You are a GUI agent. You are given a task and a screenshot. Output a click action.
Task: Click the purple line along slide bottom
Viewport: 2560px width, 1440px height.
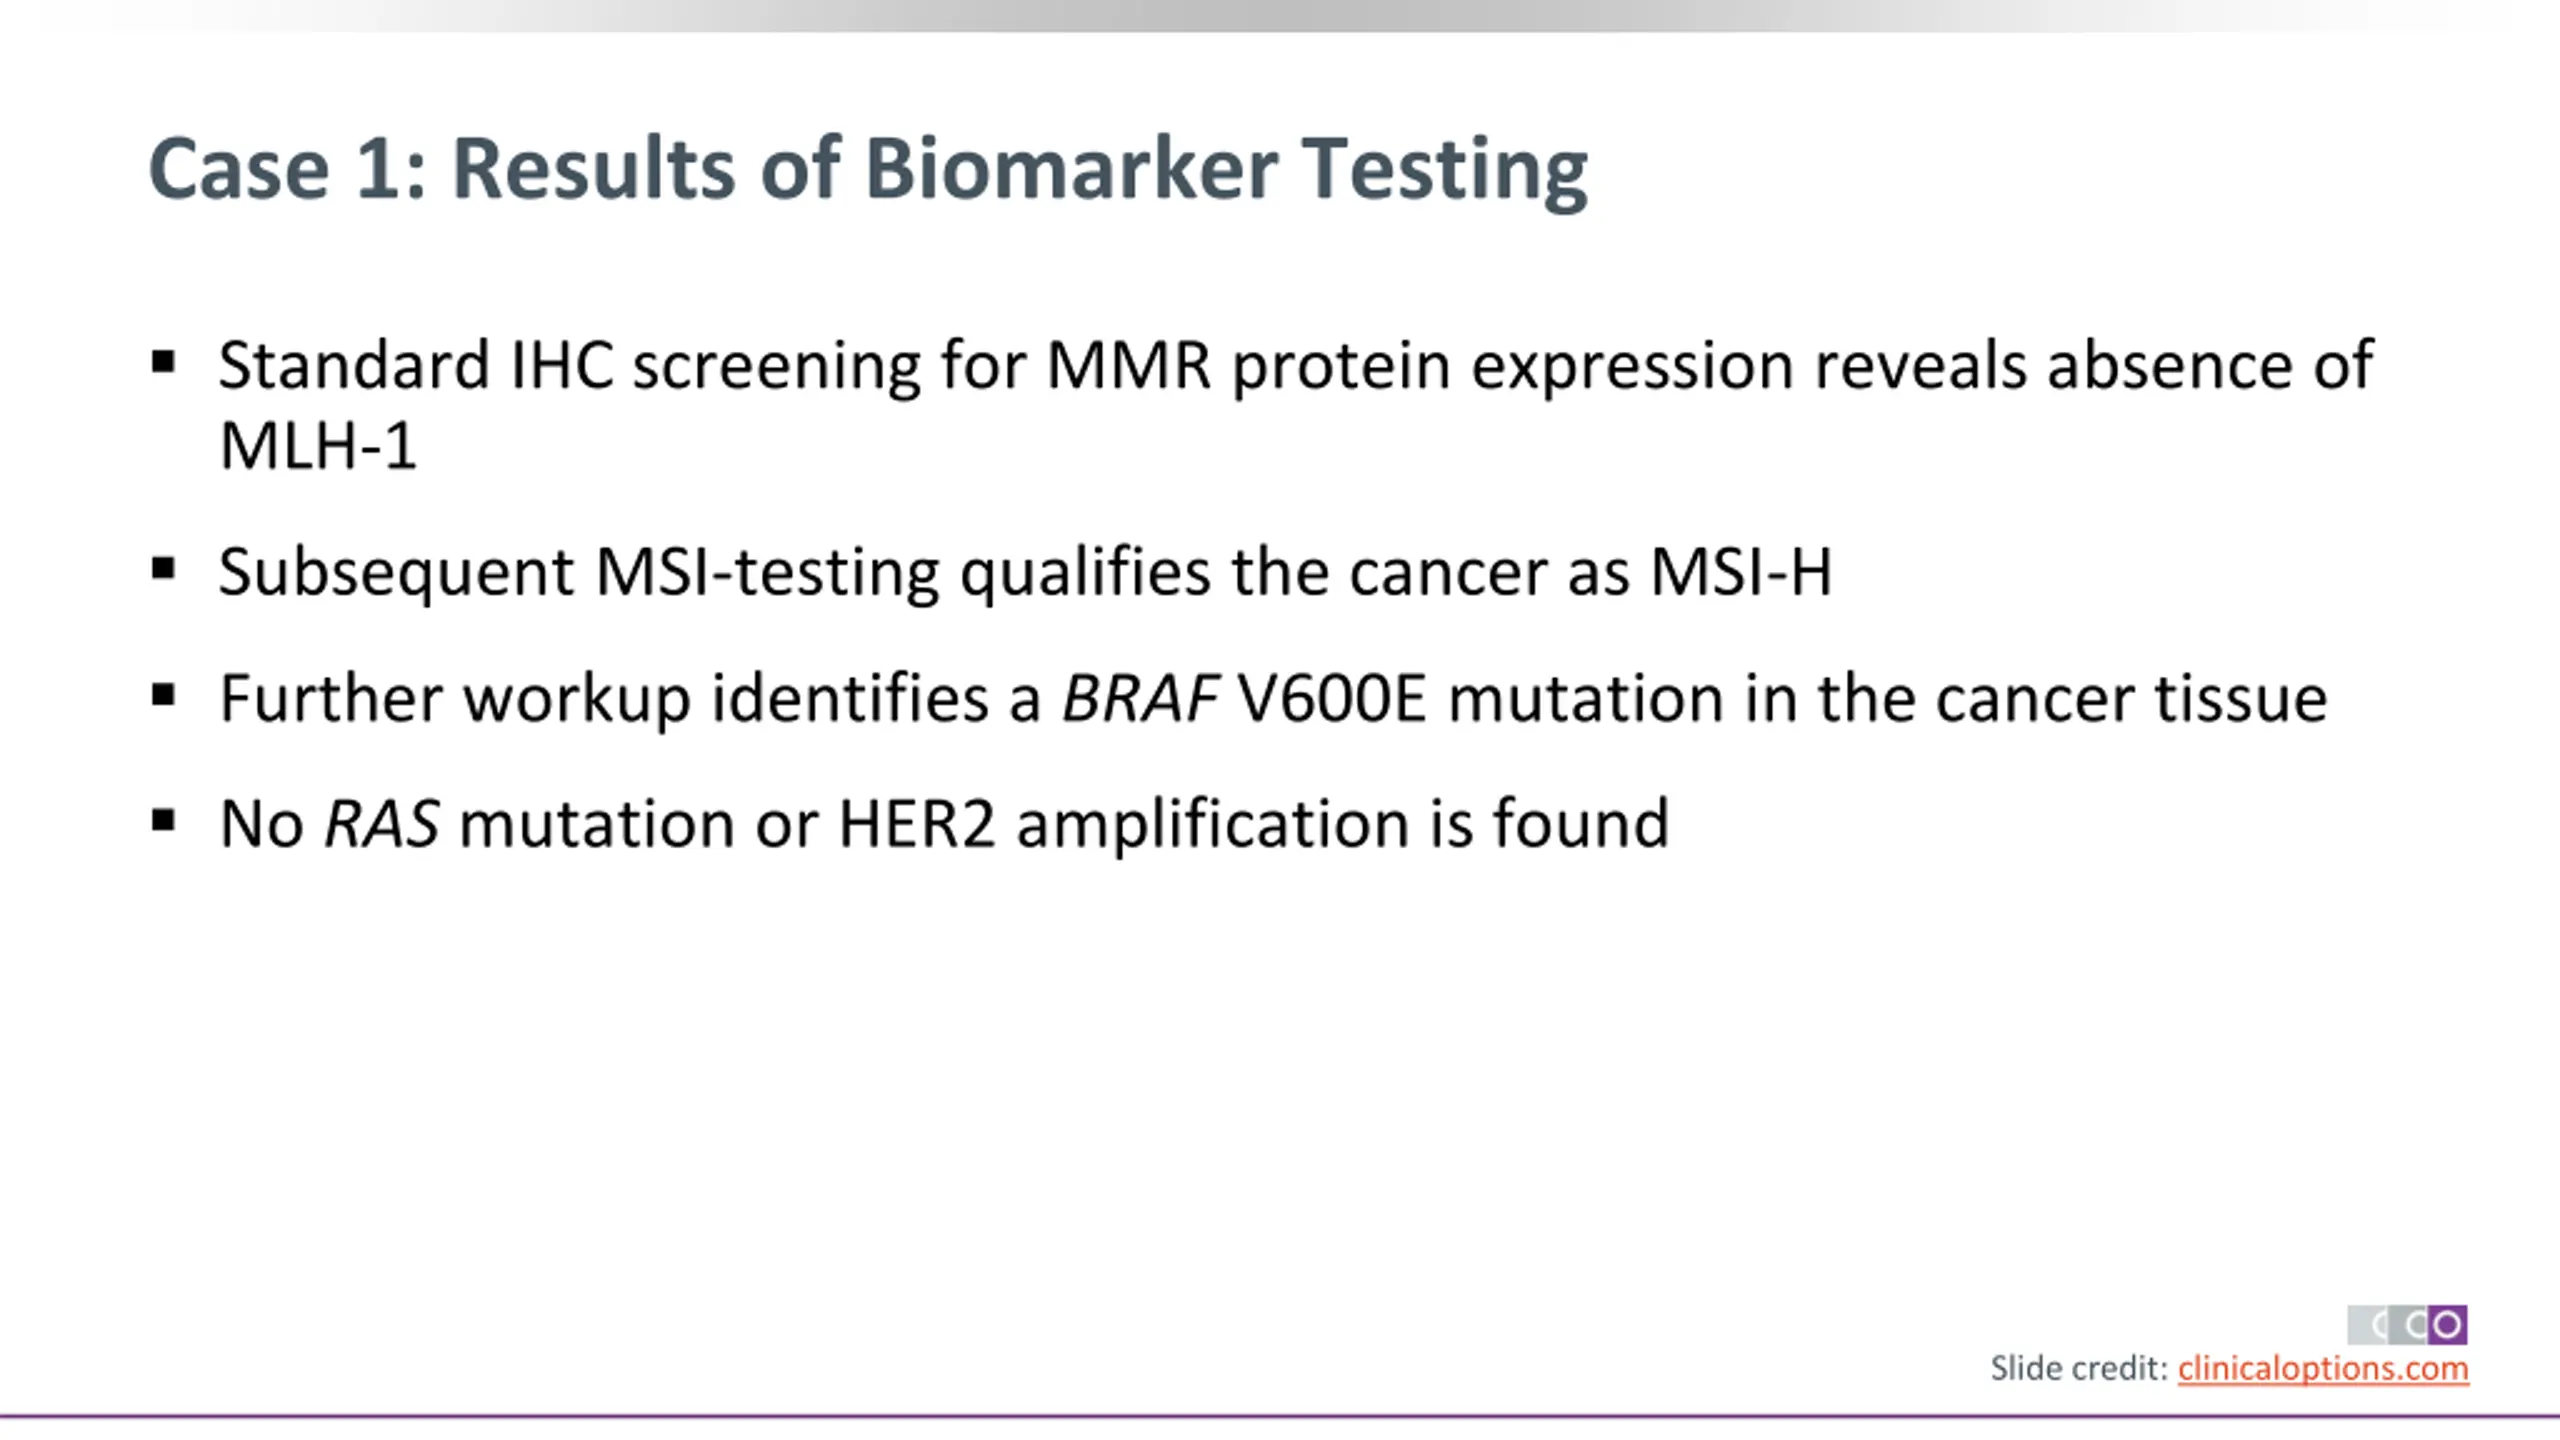(1280, 1416)
